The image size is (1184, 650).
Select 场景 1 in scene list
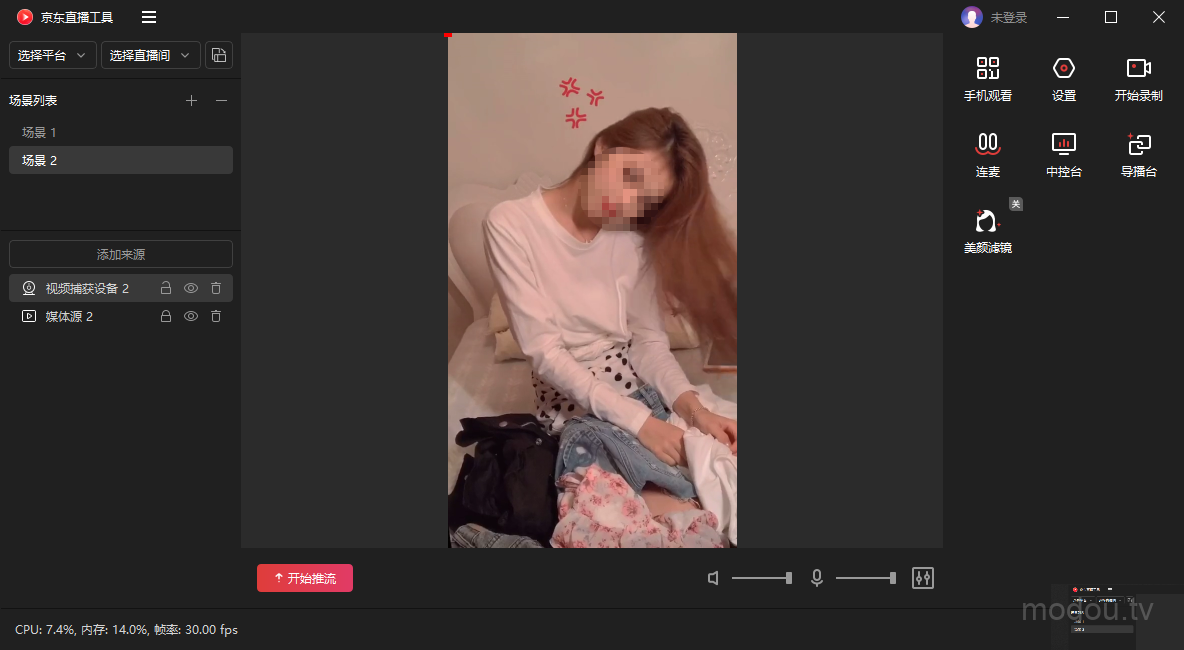click(x=40, y=133)
